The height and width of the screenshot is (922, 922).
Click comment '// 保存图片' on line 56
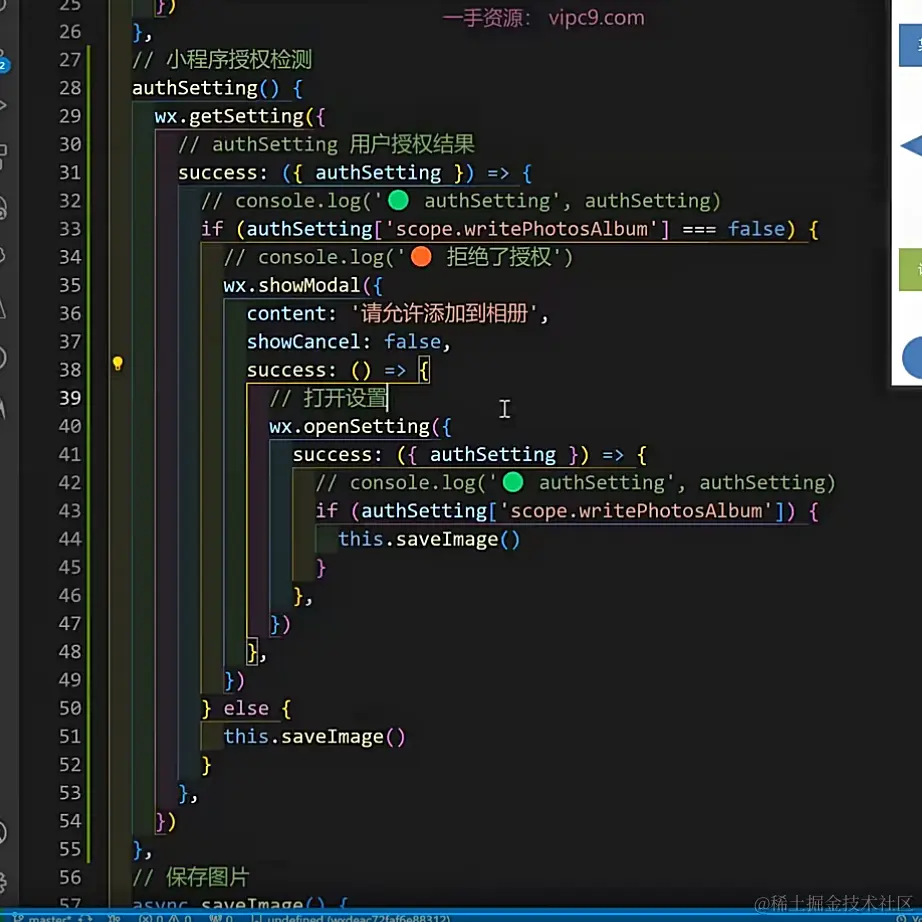(191, 877)
